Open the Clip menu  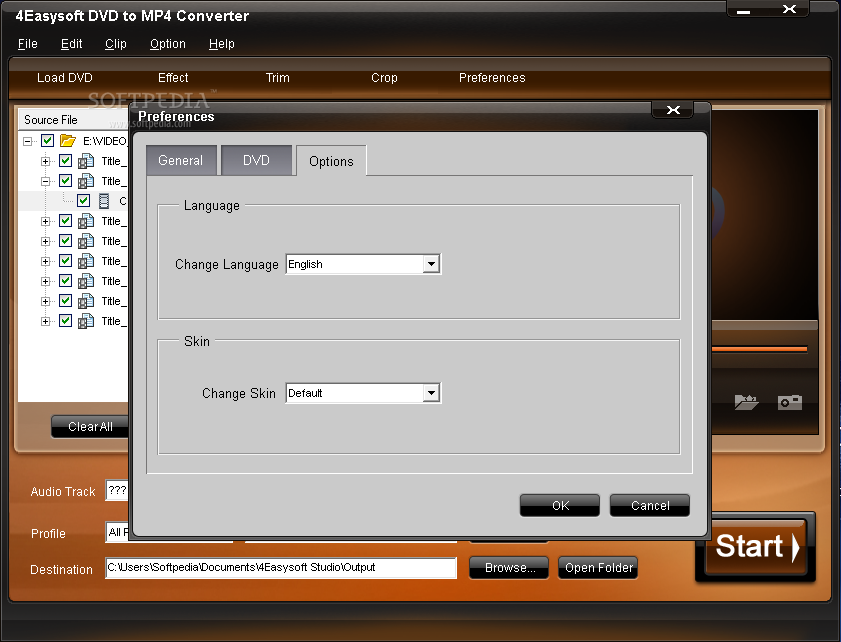tap(116, 44)
